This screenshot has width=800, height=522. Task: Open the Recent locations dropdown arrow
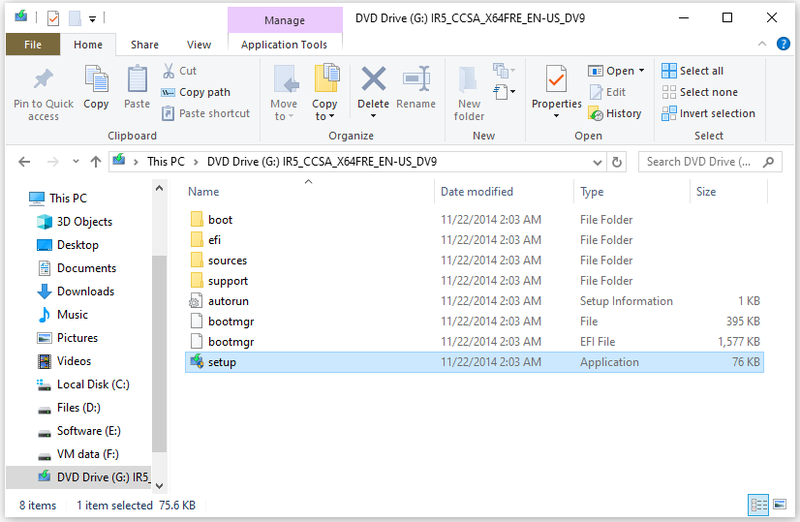click(76, 162)
